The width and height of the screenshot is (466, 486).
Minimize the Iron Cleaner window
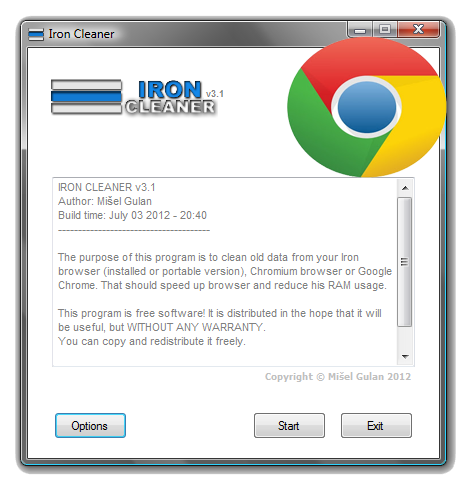[360, 30]
